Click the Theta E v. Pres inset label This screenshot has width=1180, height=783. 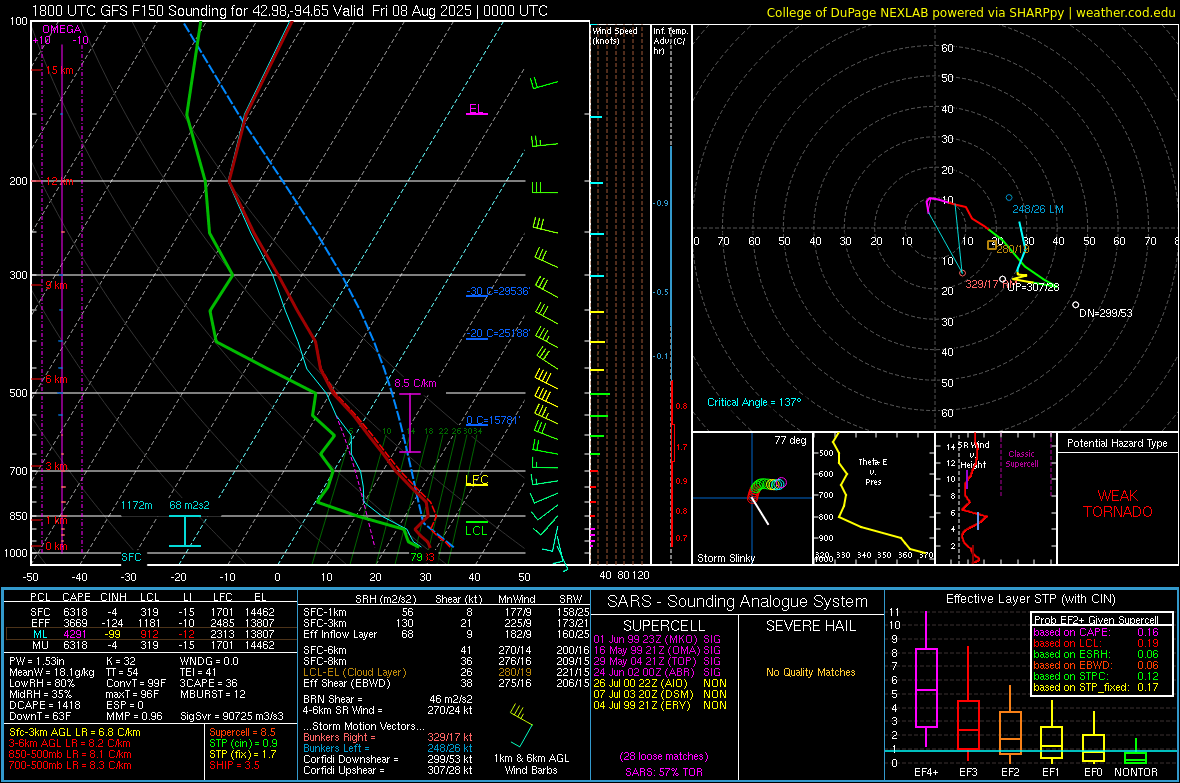point(873,471)
